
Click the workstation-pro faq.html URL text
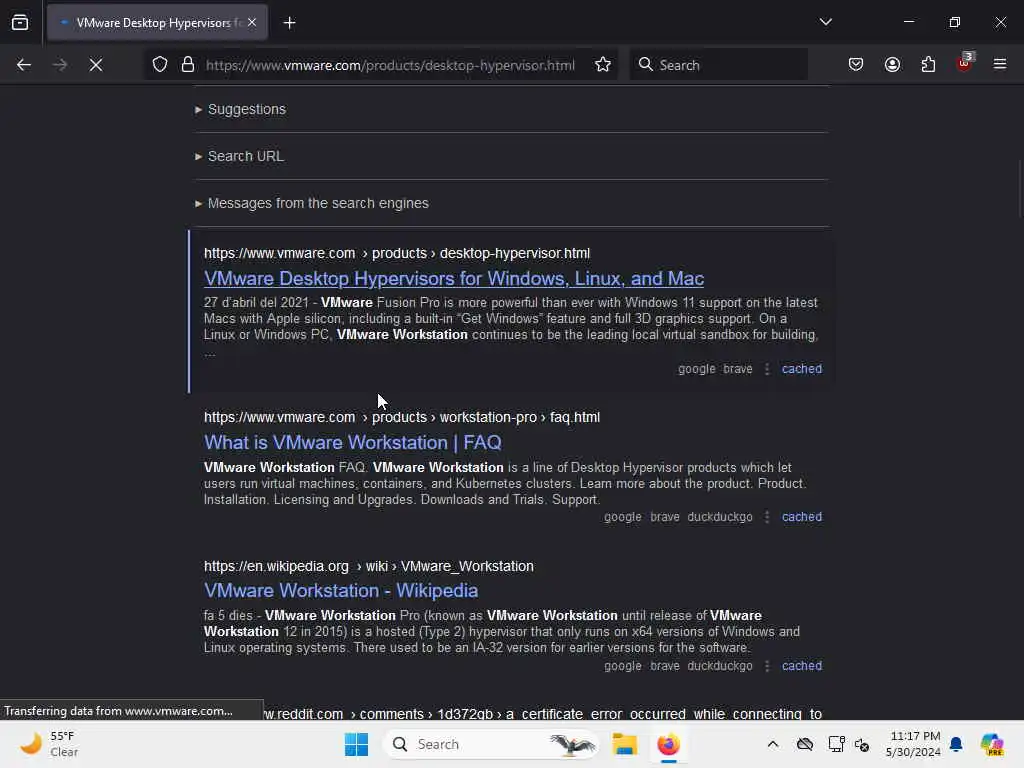pyautogui.click(x=402, y=417)
